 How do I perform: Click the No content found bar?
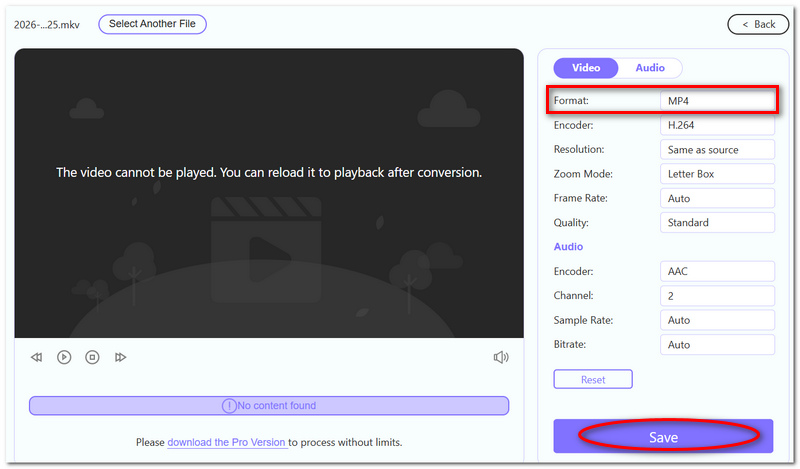tap(269, 406)
